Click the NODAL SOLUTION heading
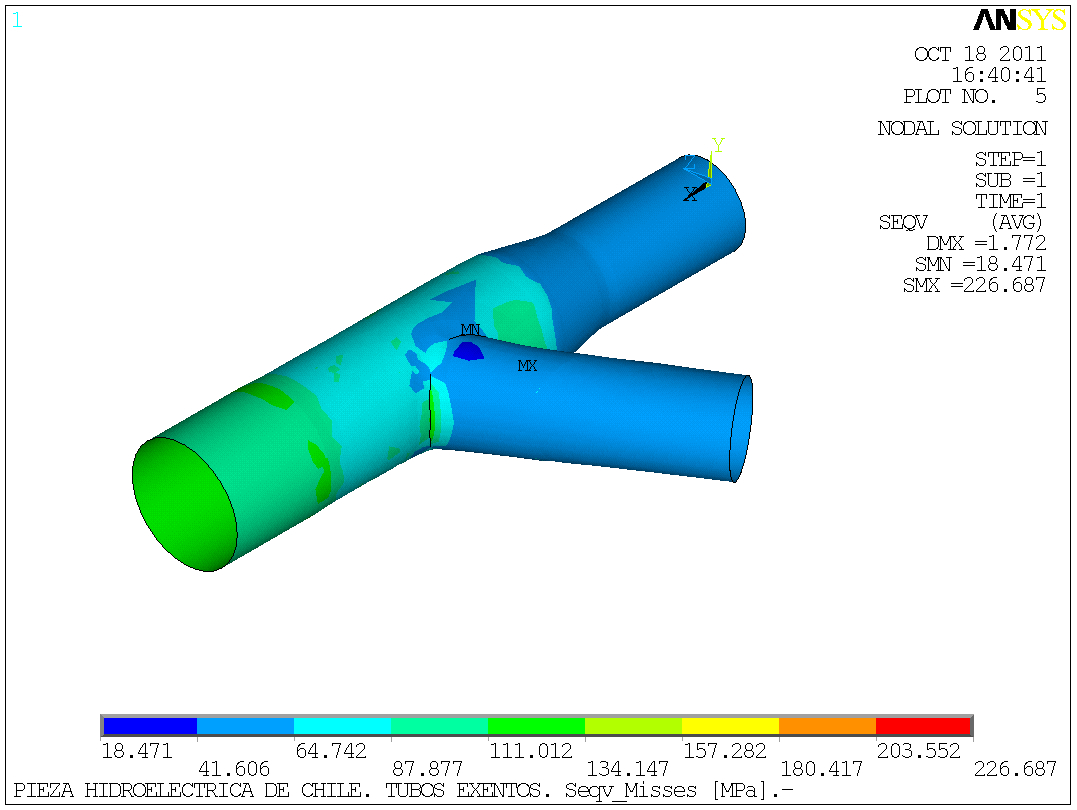This screenshot has width=1077, height=810. [x=962, y=128]
